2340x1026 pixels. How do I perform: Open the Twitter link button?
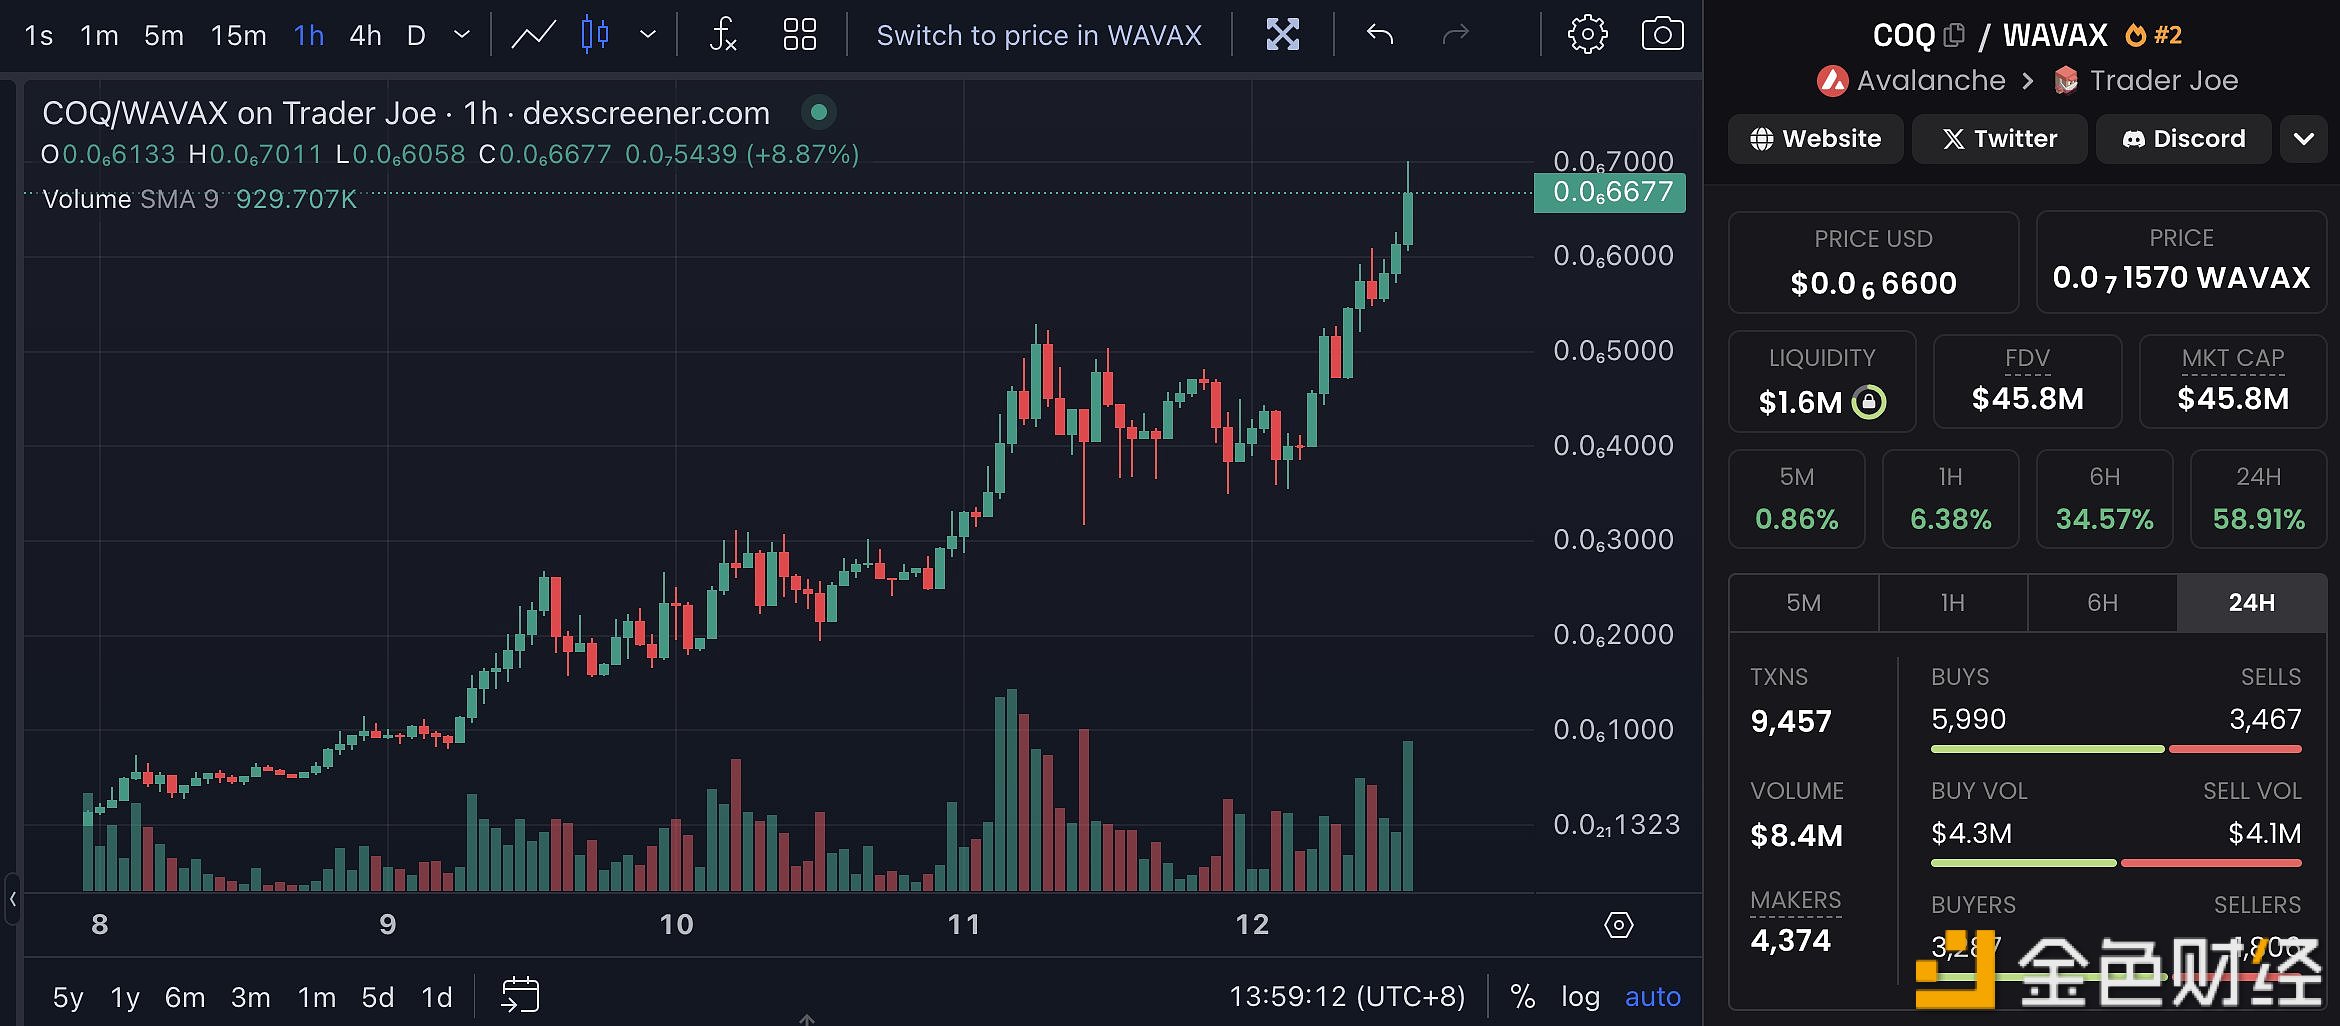[2000, 139]
